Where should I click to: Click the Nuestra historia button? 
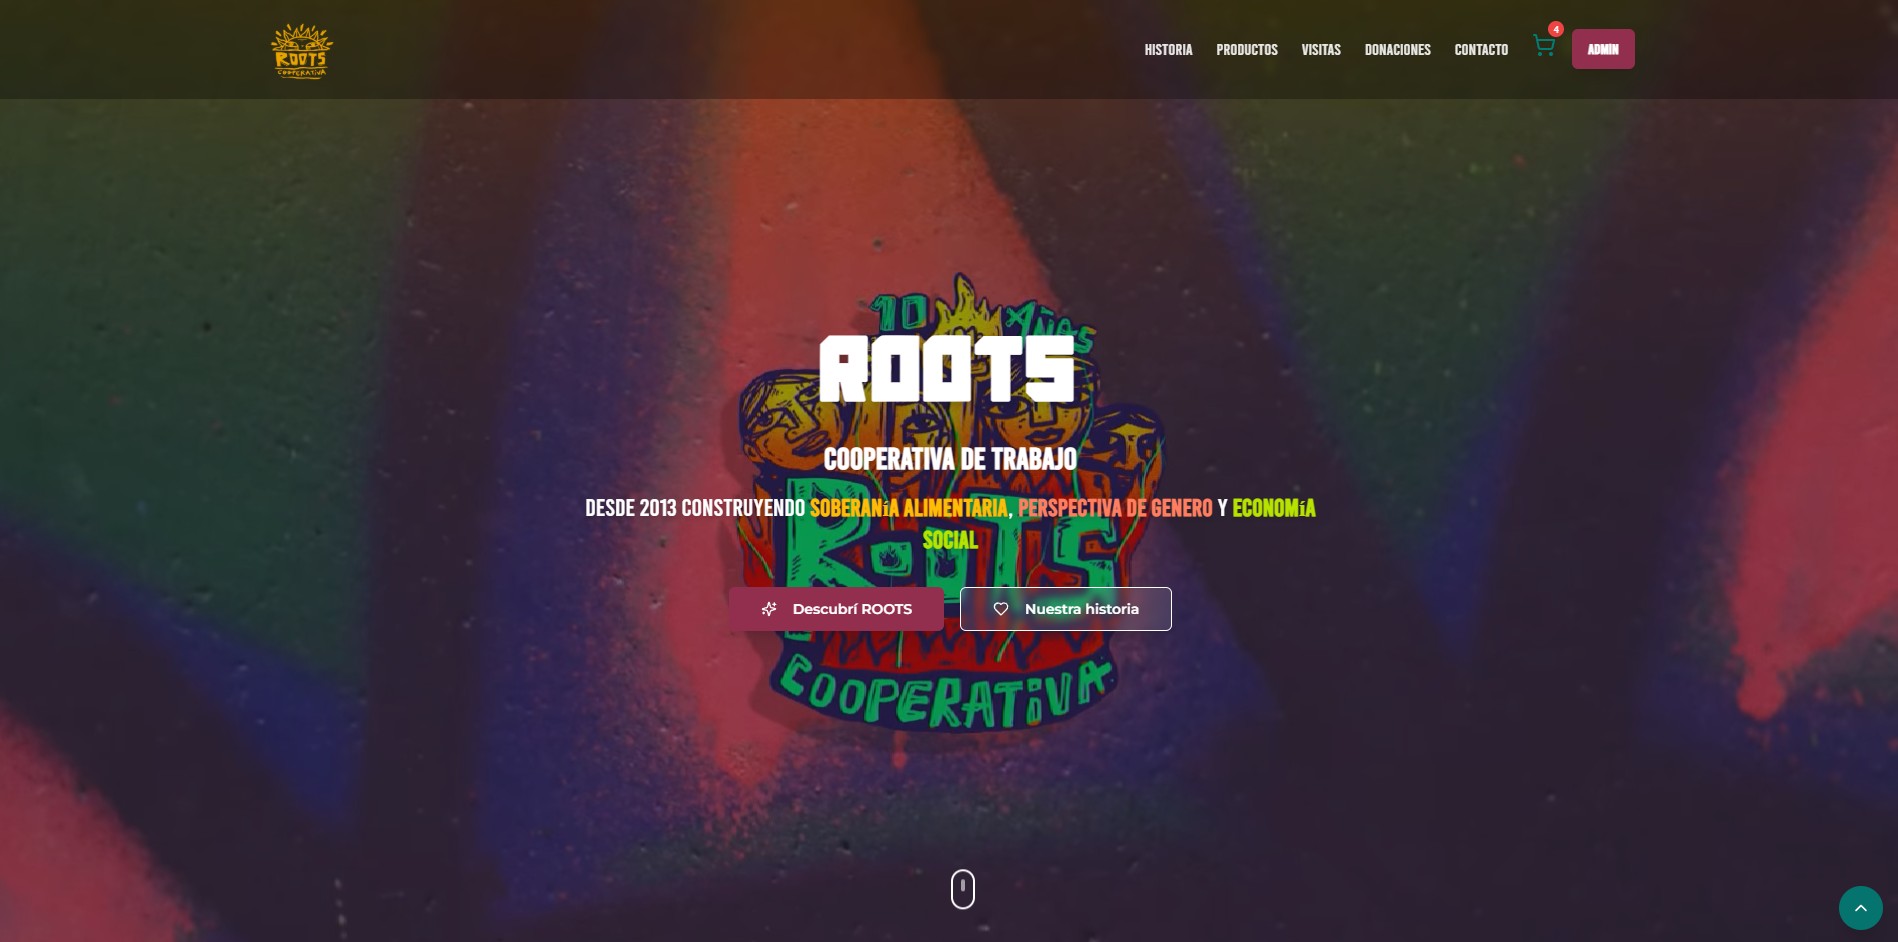1065,609
